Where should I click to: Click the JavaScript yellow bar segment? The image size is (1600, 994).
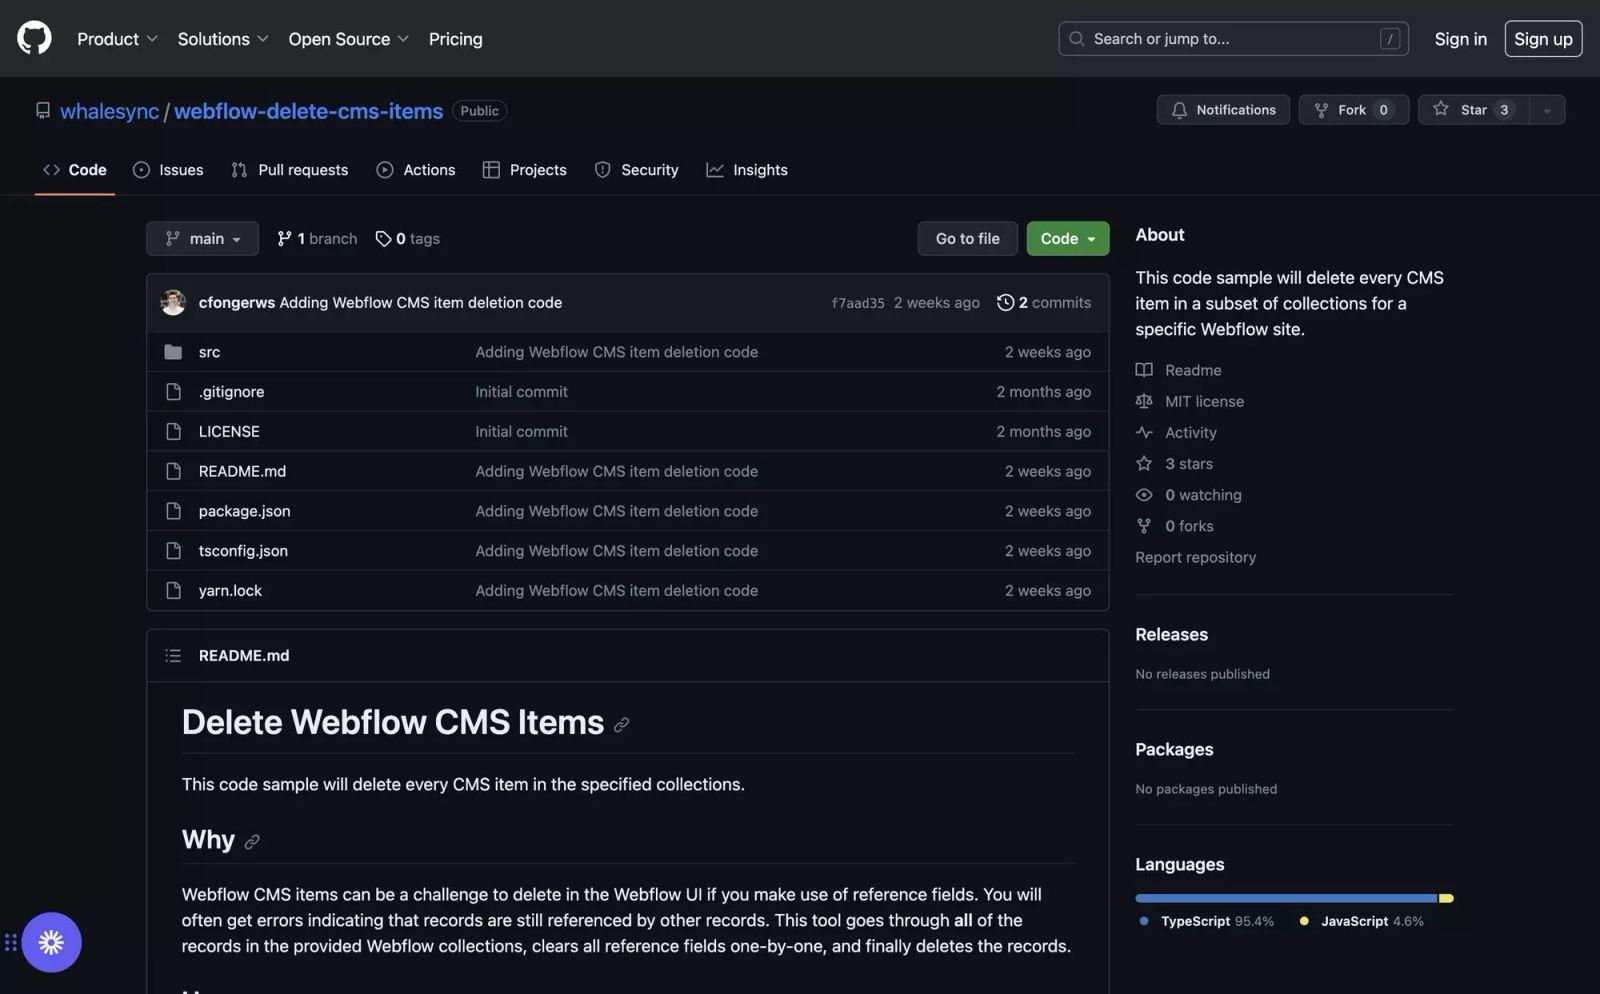pos(1446,898)
